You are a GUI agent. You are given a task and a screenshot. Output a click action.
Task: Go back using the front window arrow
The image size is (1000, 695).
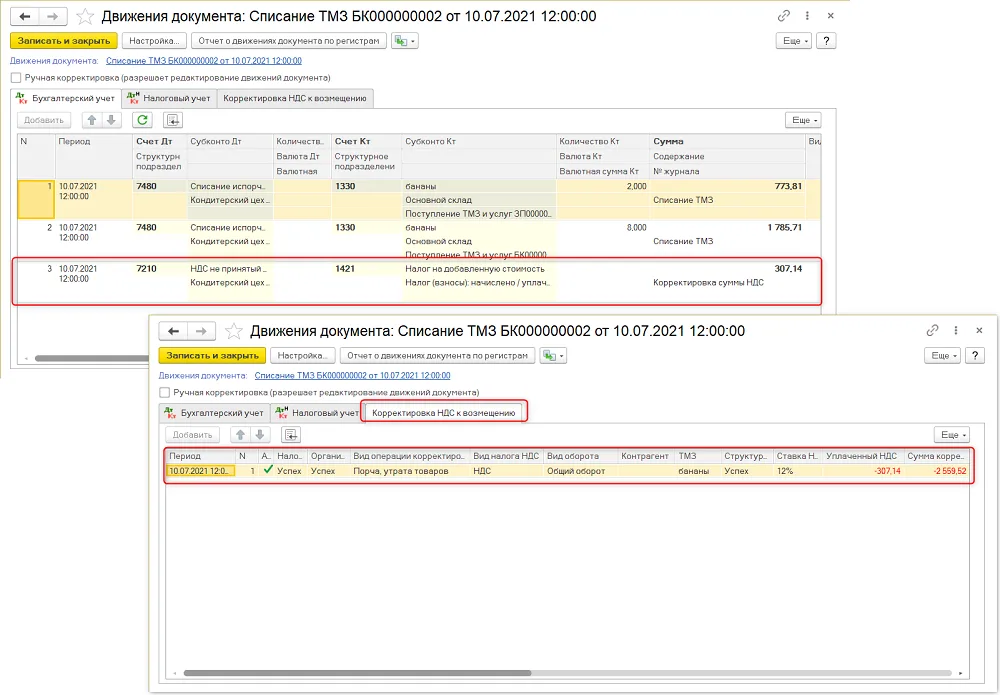(x=173, y=331)
